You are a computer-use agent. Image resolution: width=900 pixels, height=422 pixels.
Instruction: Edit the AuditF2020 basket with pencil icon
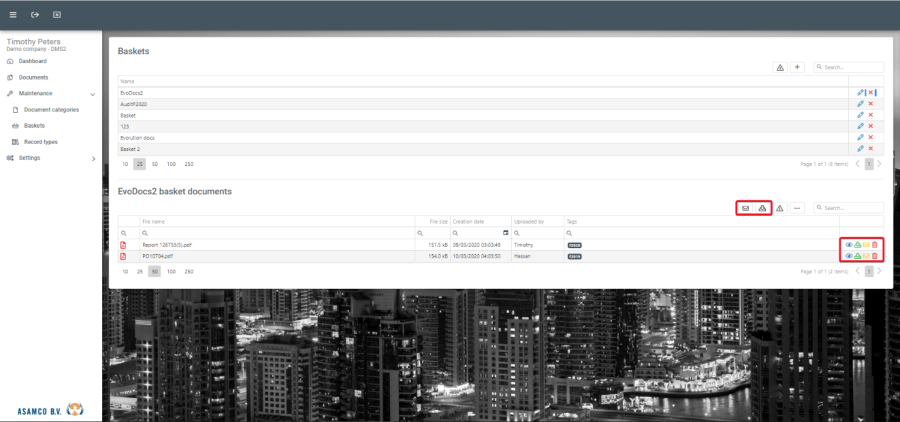860,104
